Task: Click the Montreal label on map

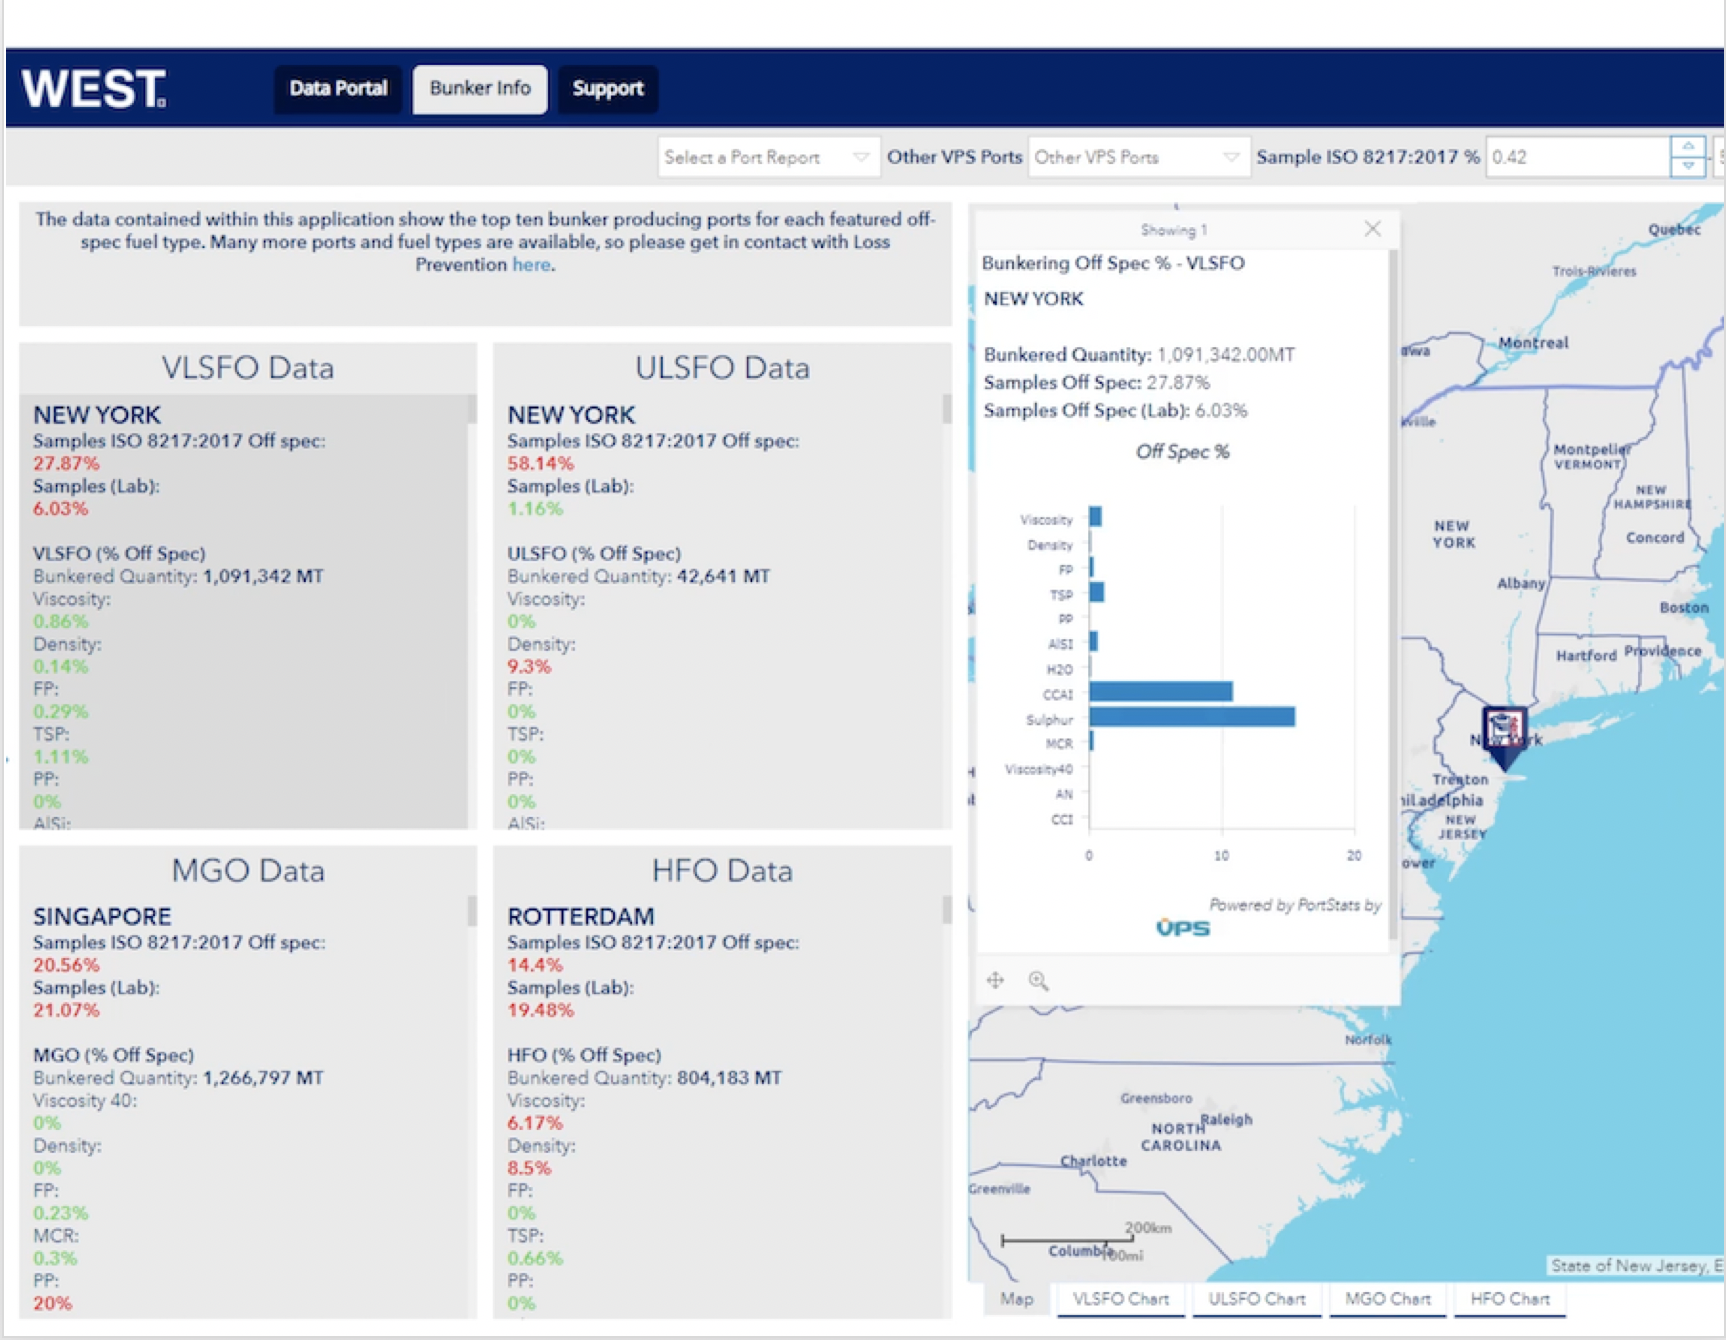Action: pyautogui.click(x=1533, y=343)
